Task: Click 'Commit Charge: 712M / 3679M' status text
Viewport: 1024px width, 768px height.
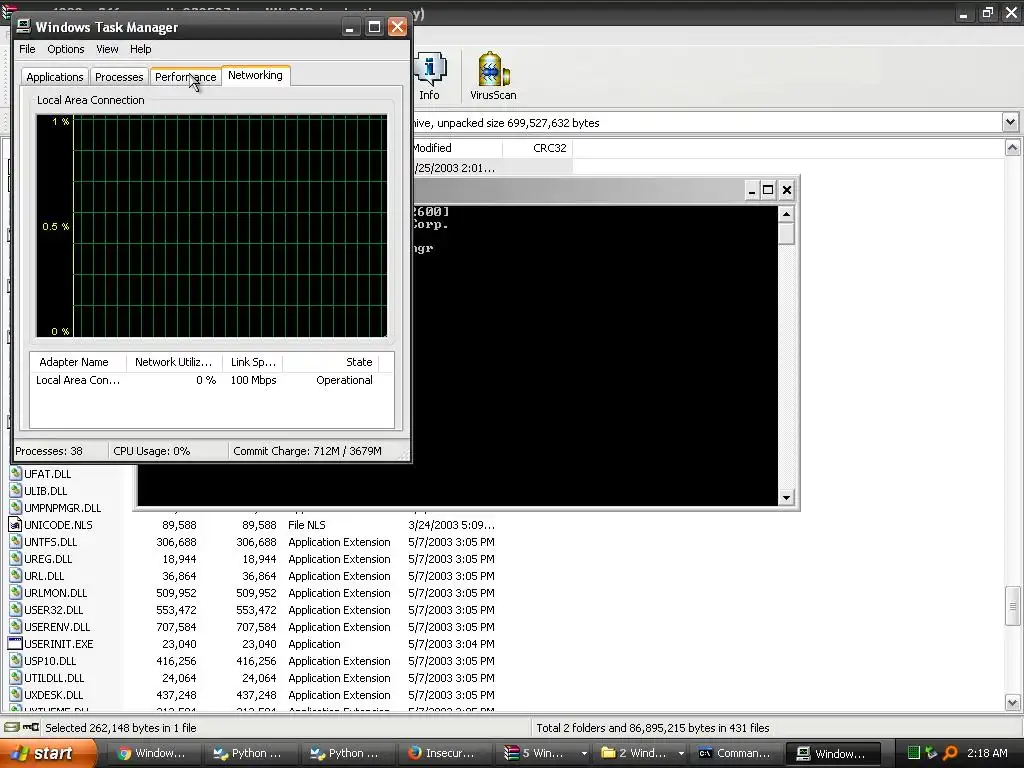Action: (x=307, y=451)
